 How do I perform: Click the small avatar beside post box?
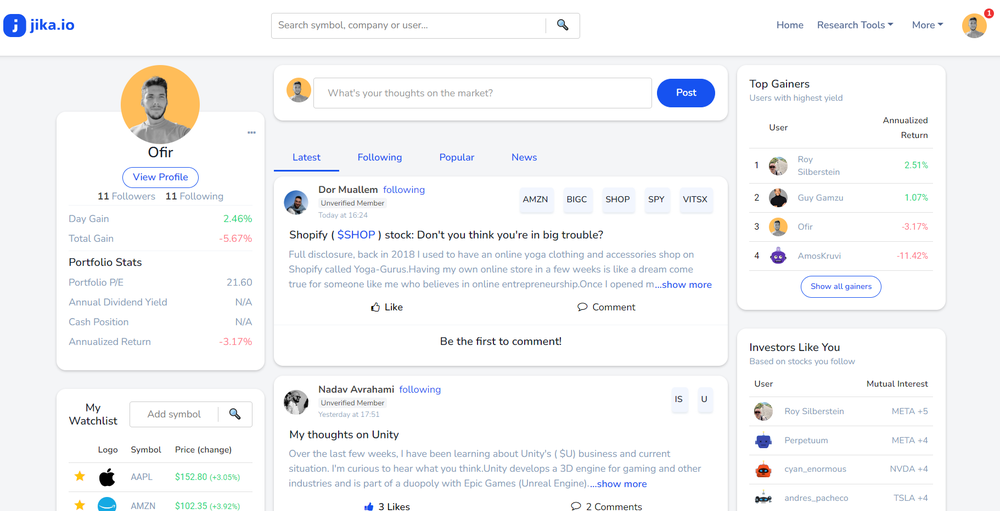point(298,90)
